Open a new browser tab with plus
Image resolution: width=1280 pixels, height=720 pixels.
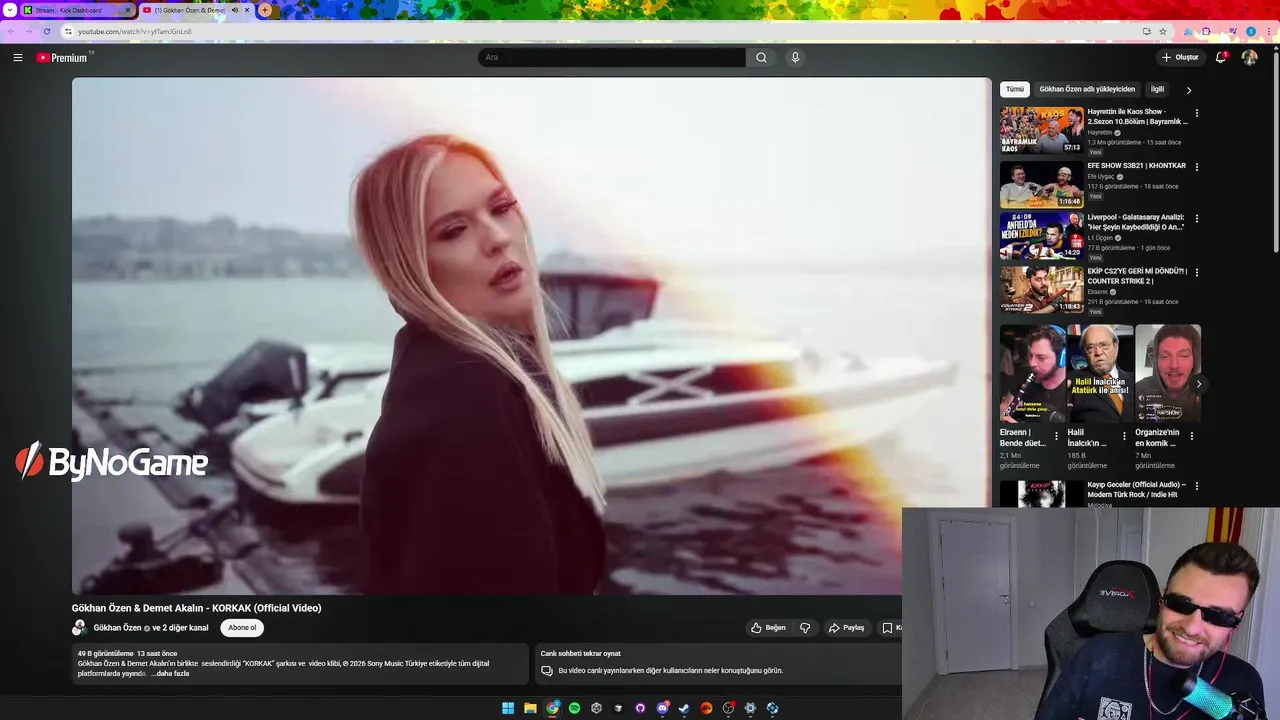[265, 10]
